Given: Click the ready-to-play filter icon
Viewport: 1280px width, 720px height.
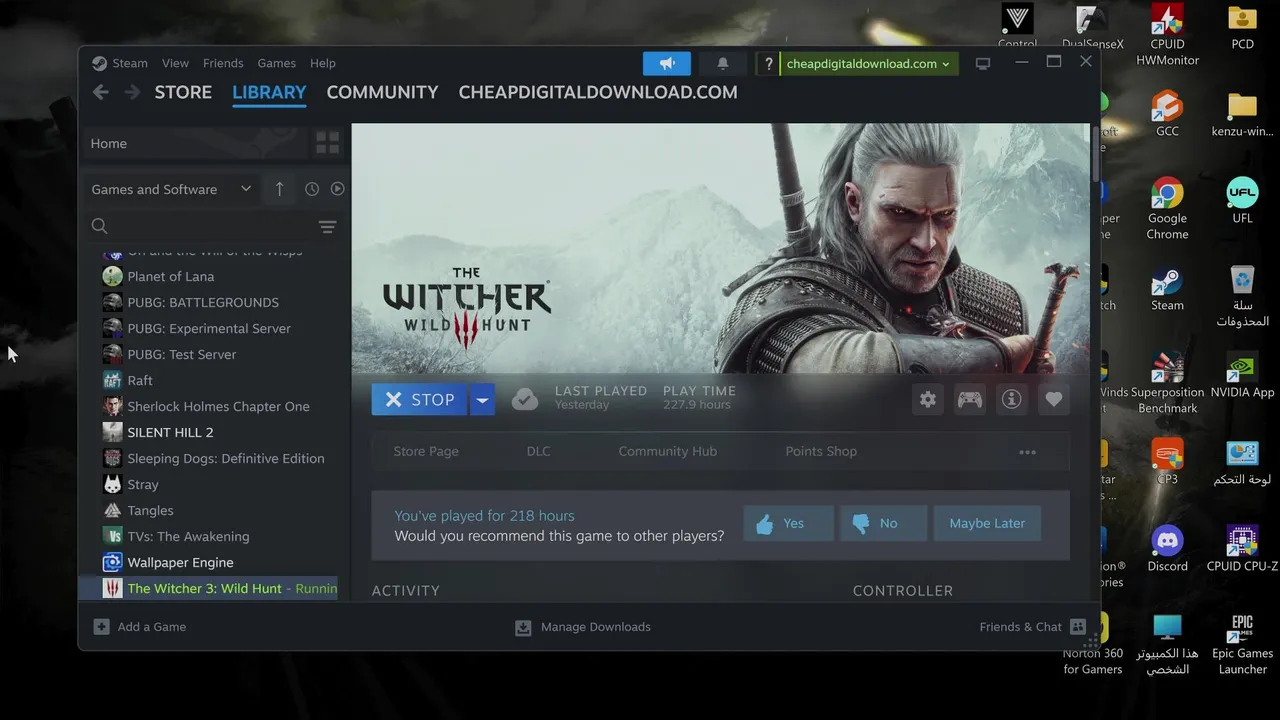Looking at the screenshot, I should [337, 189].
